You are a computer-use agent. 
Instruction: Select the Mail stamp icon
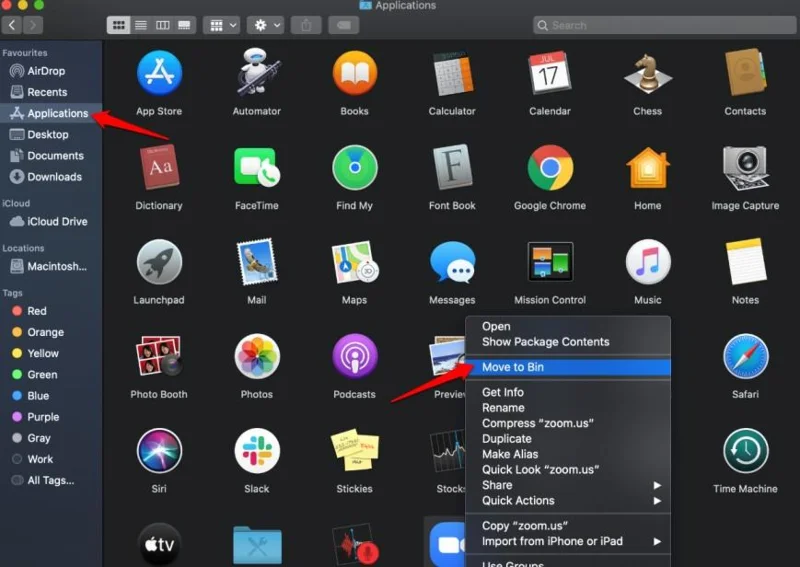[x=257, y=261]
